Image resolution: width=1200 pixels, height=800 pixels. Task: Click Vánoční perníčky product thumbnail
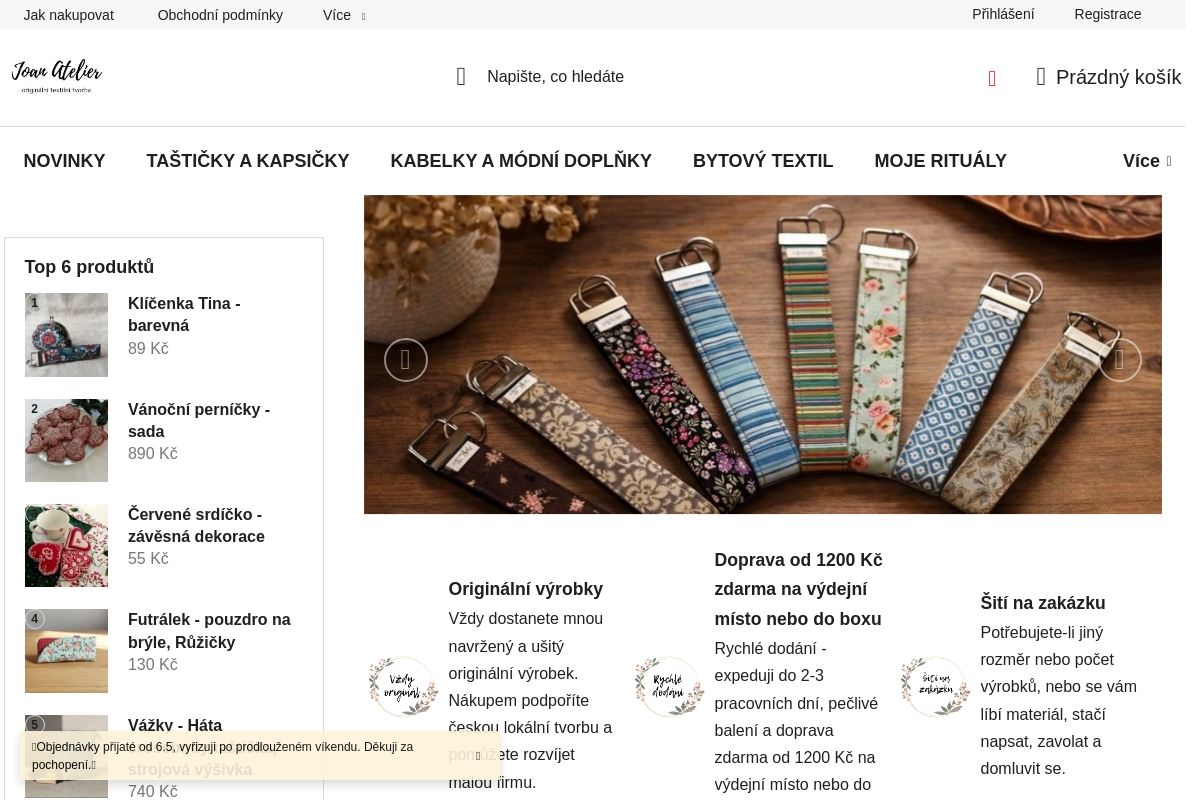pos(66,440)
